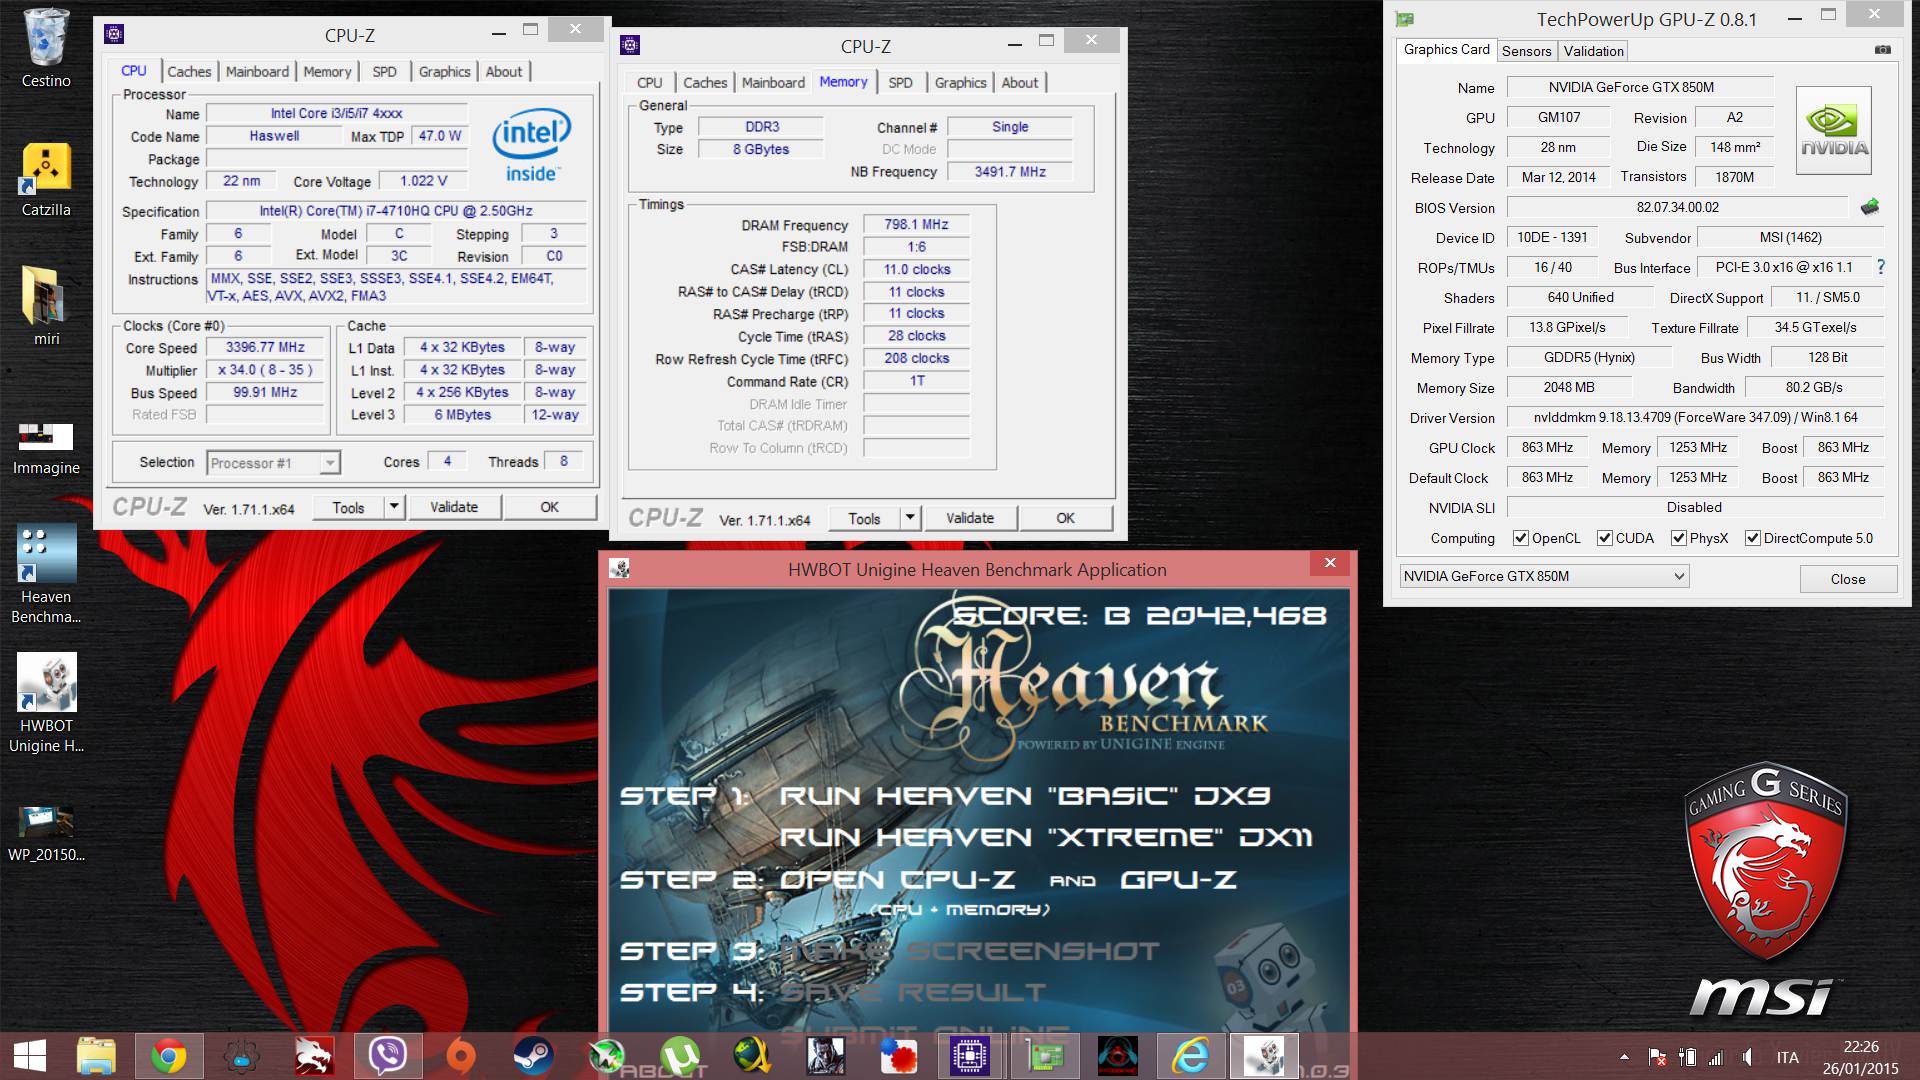Viewport: 1920px width, 1080px height.
Task: Click ITA language indicator in tray
Action: 1788,1057
